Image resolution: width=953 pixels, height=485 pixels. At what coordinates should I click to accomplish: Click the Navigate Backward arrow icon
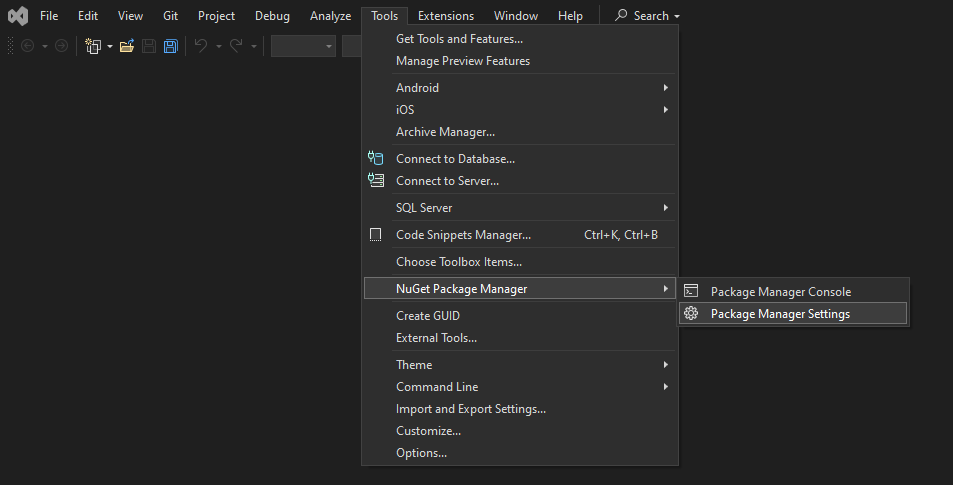pos(27,46)
